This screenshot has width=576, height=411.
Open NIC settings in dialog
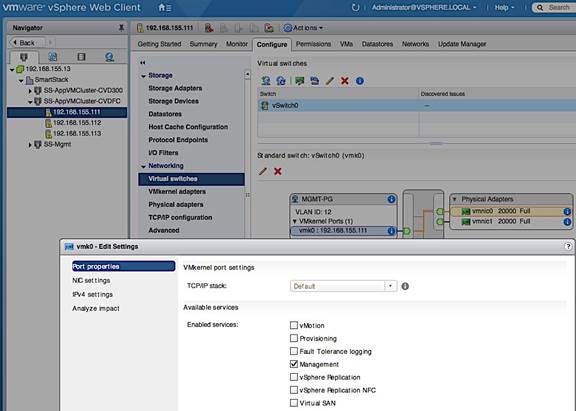(91, 280)
